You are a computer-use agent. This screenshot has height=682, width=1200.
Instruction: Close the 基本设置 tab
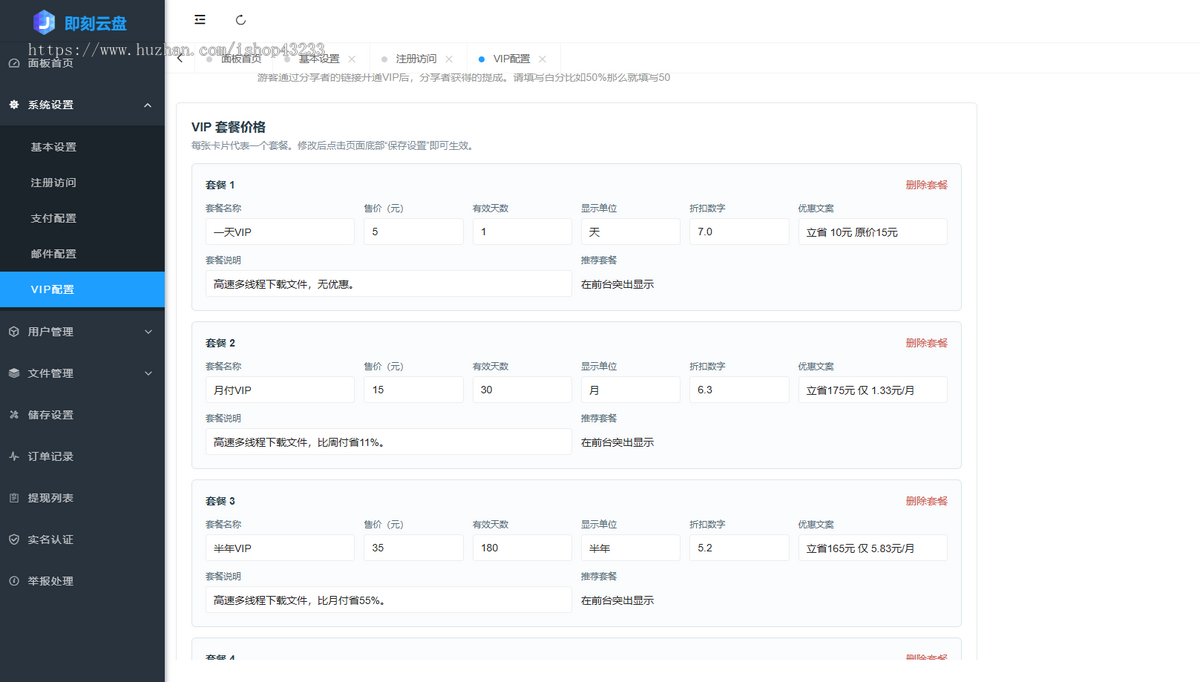pyautogui.click(x=352, y=60)
